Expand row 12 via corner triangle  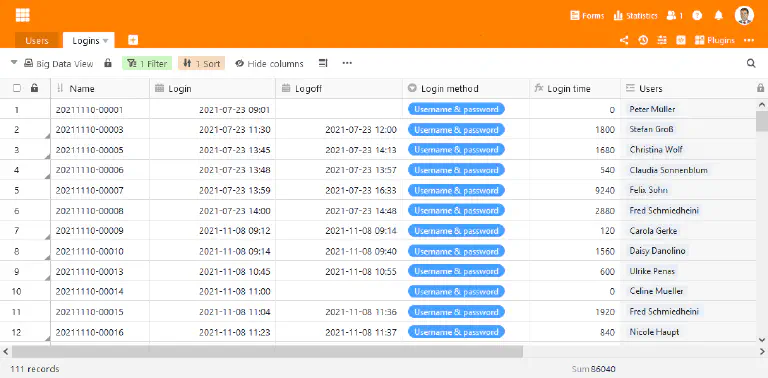48,338
